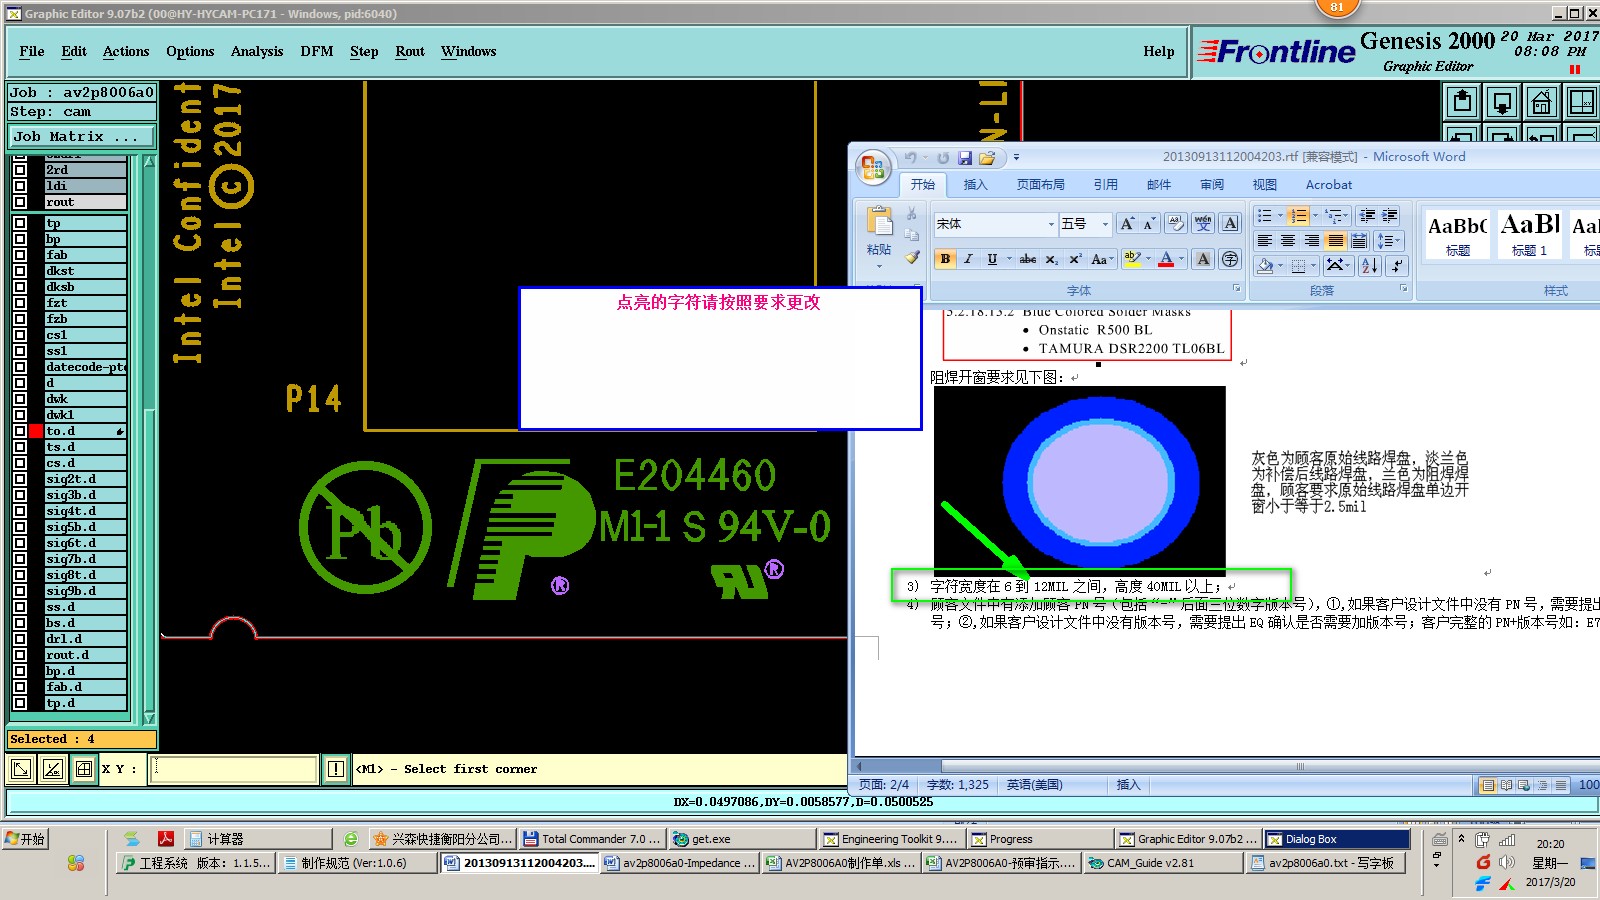Open Genesis DFM menu
The width and height of the screenshot is (1600, 900).
pyautogui.click(x=317, y=52)
